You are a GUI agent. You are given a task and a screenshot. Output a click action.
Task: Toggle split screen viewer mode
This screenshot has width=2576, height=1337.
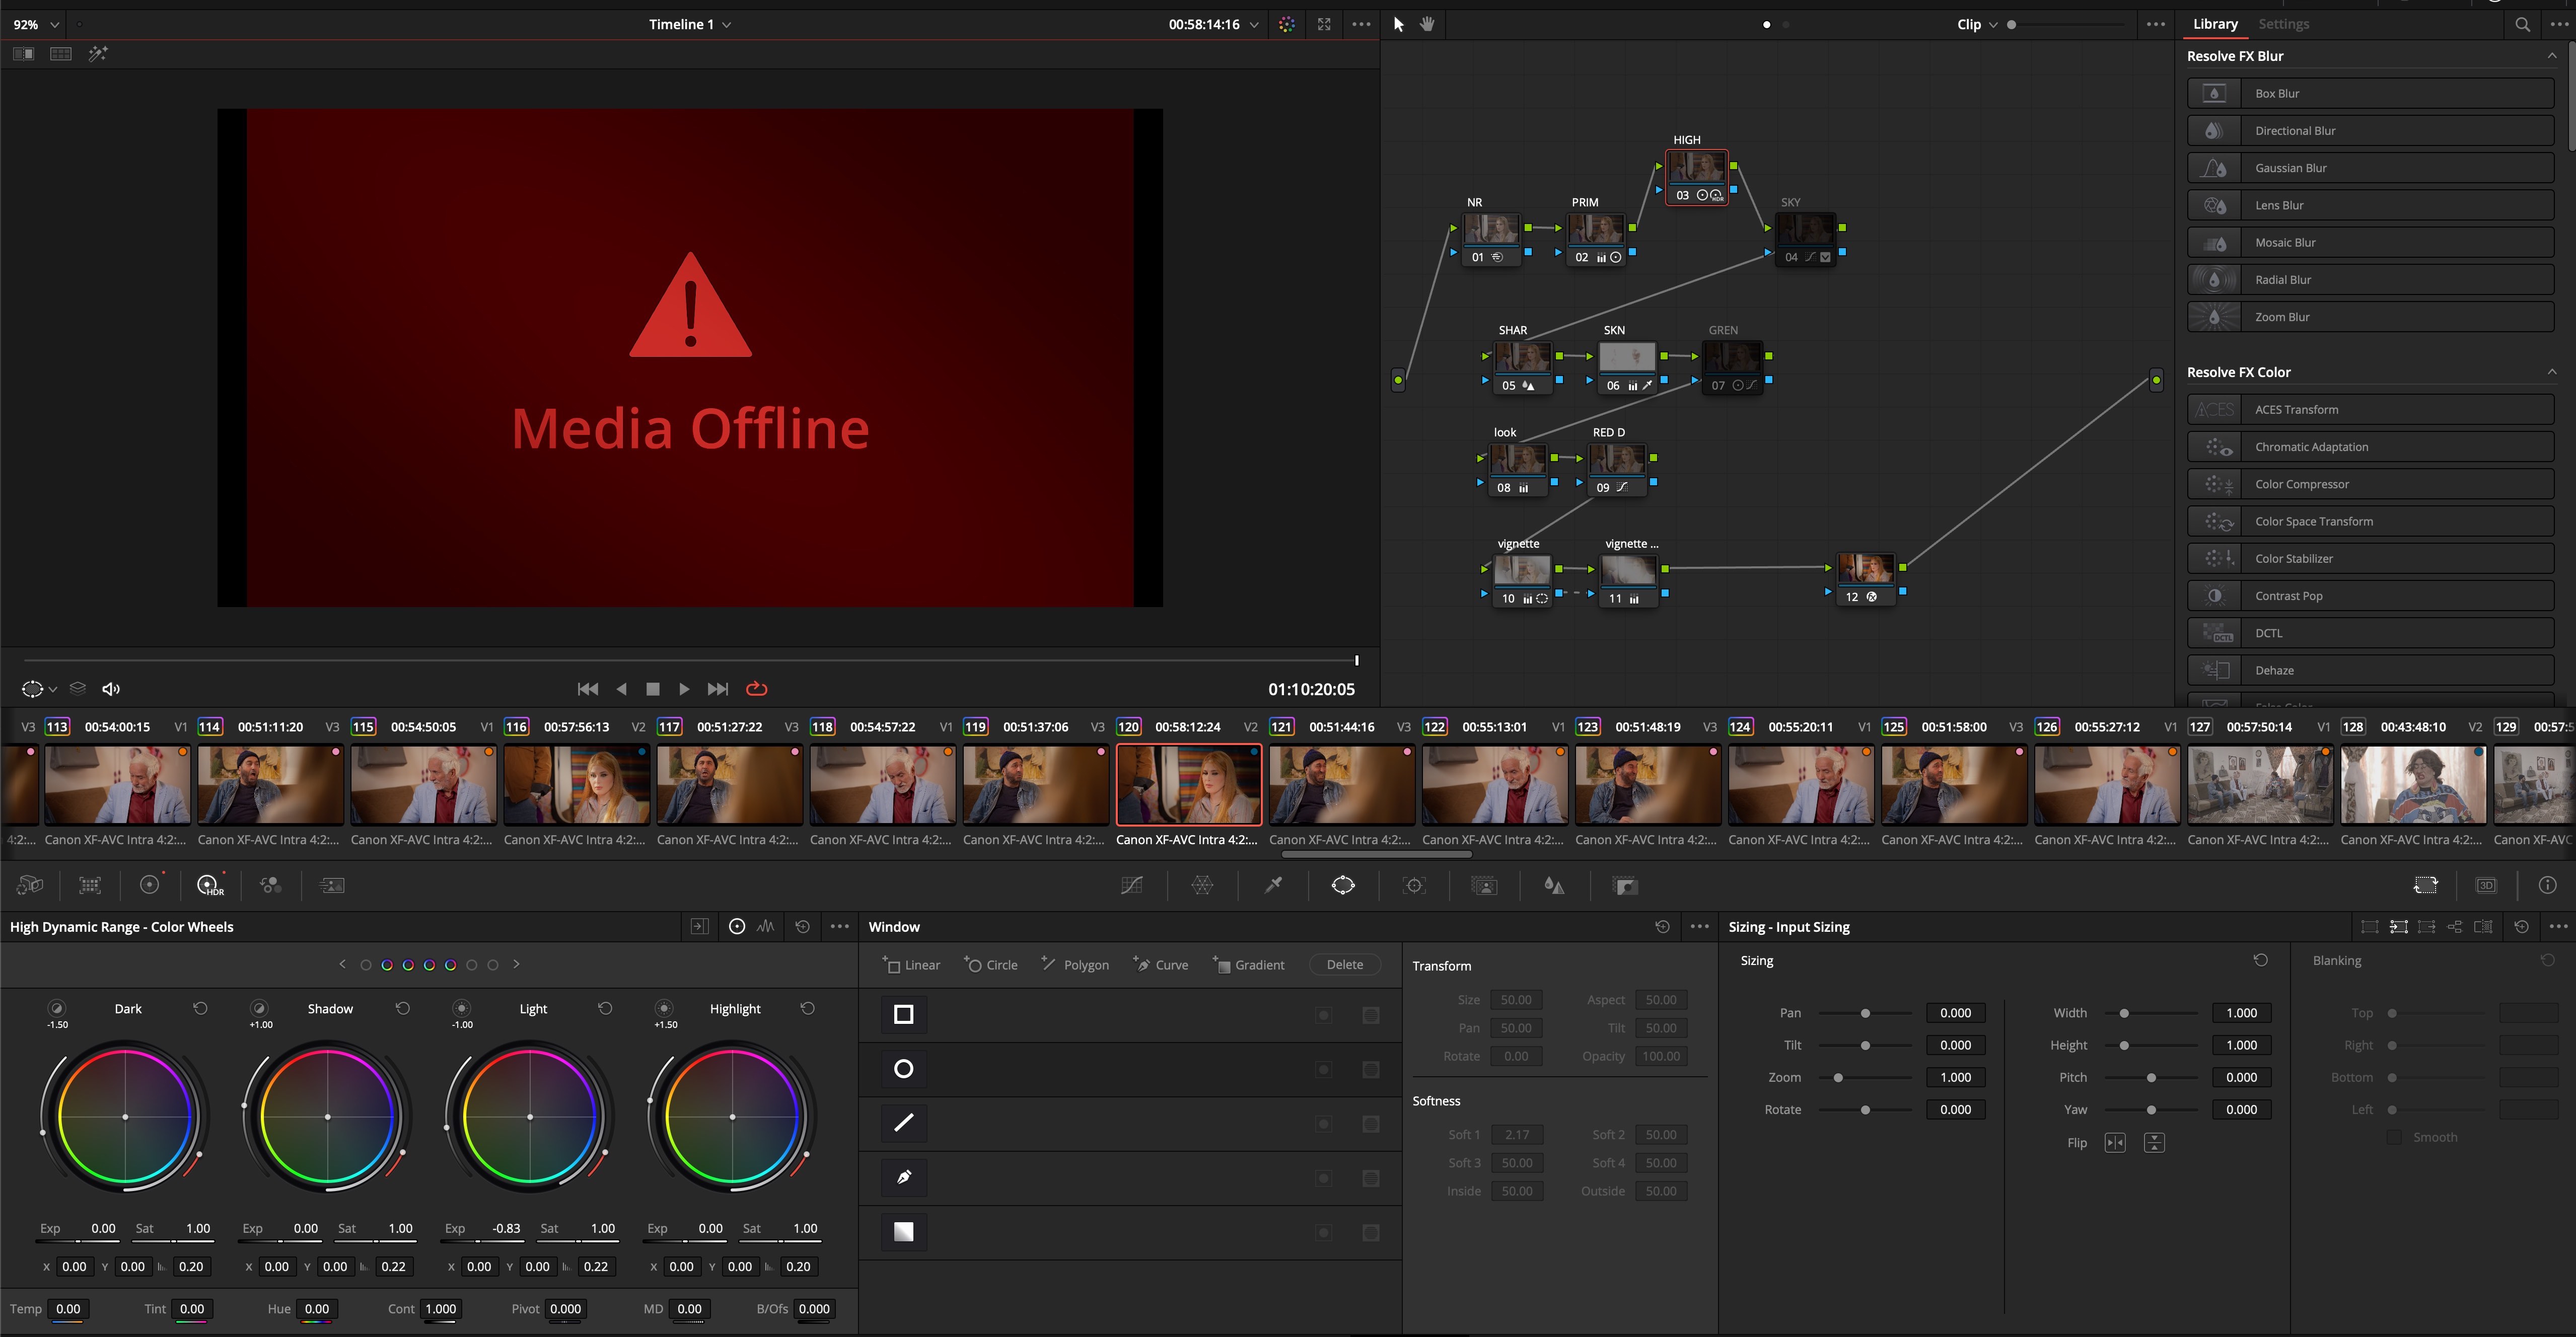point(61,54)
